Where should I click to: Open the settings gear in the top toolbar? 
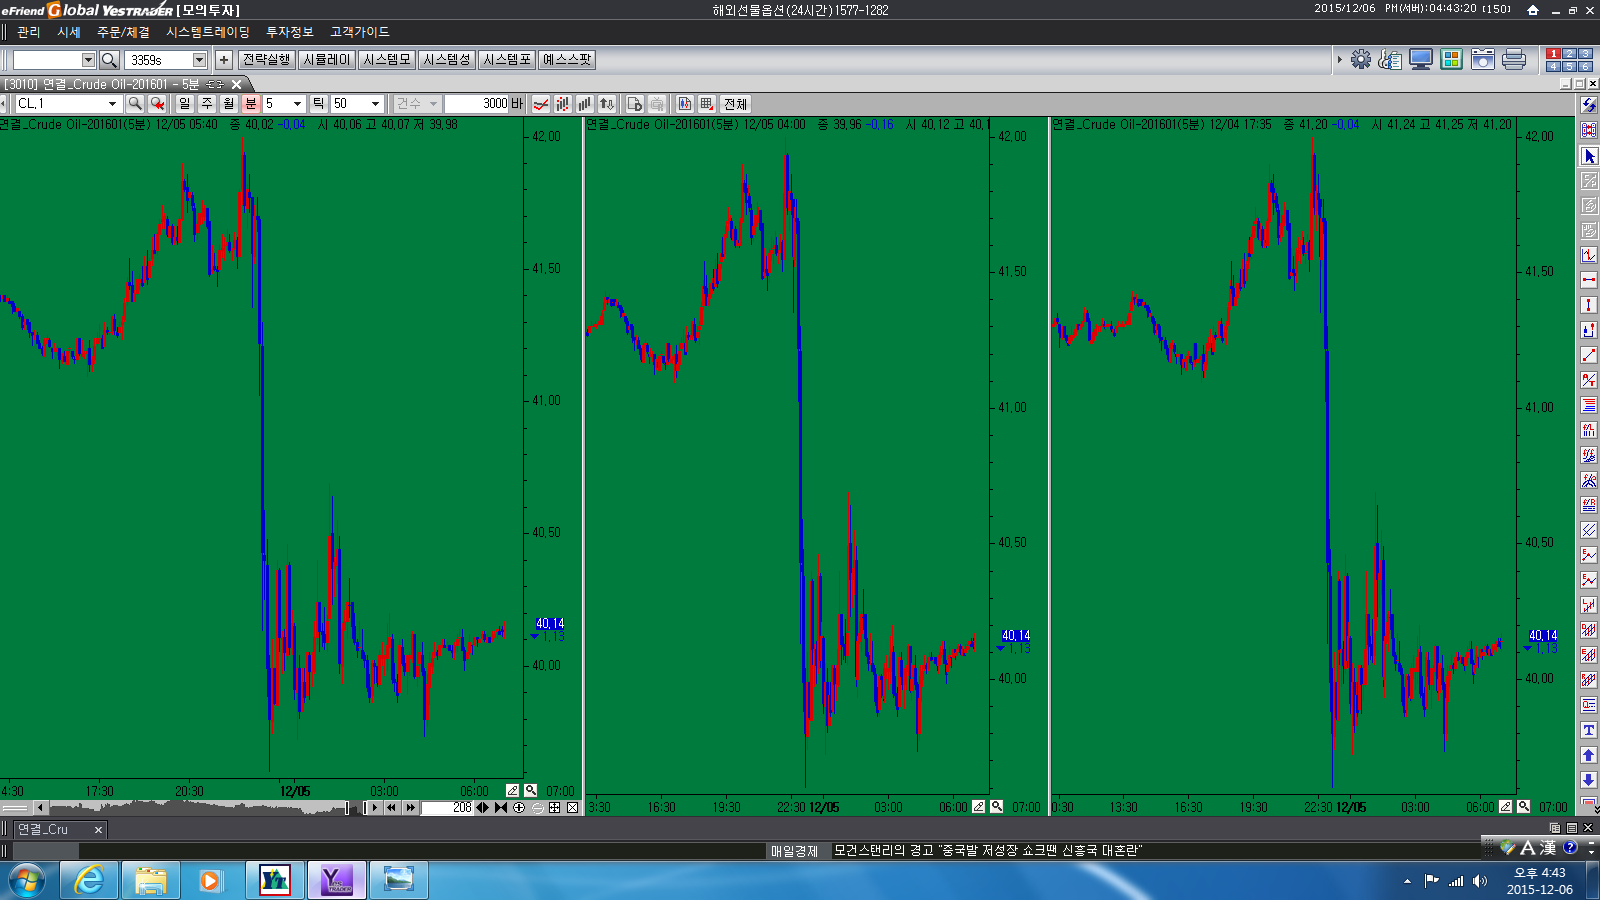(1361, 60)
